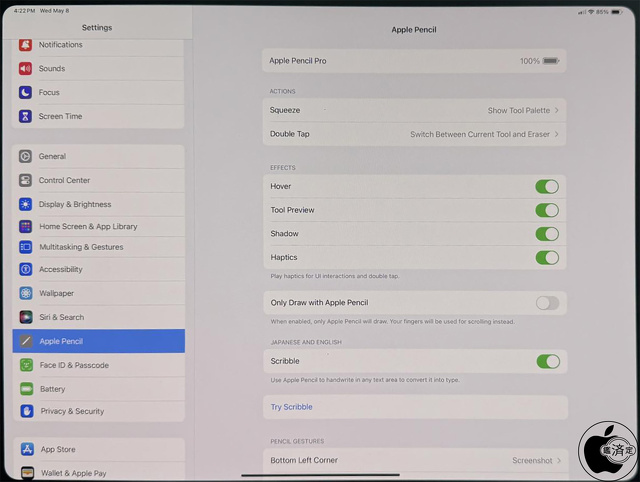Tap the Focus moon icon

(26, 93)
